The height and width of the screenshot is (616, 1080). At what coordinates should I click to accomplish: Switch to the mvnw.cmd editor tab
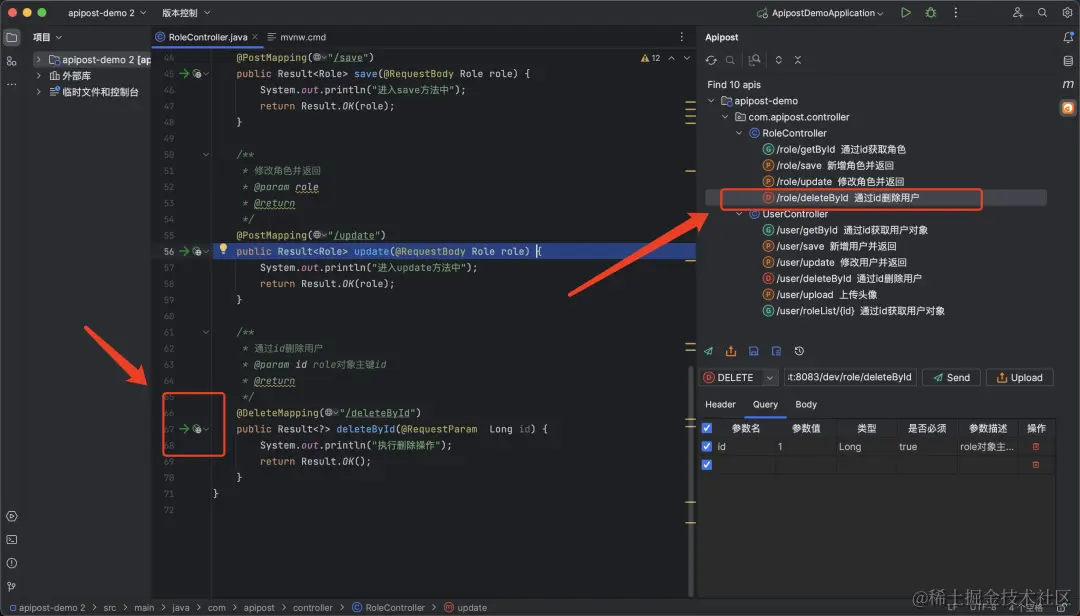click(x=296, y=37)
